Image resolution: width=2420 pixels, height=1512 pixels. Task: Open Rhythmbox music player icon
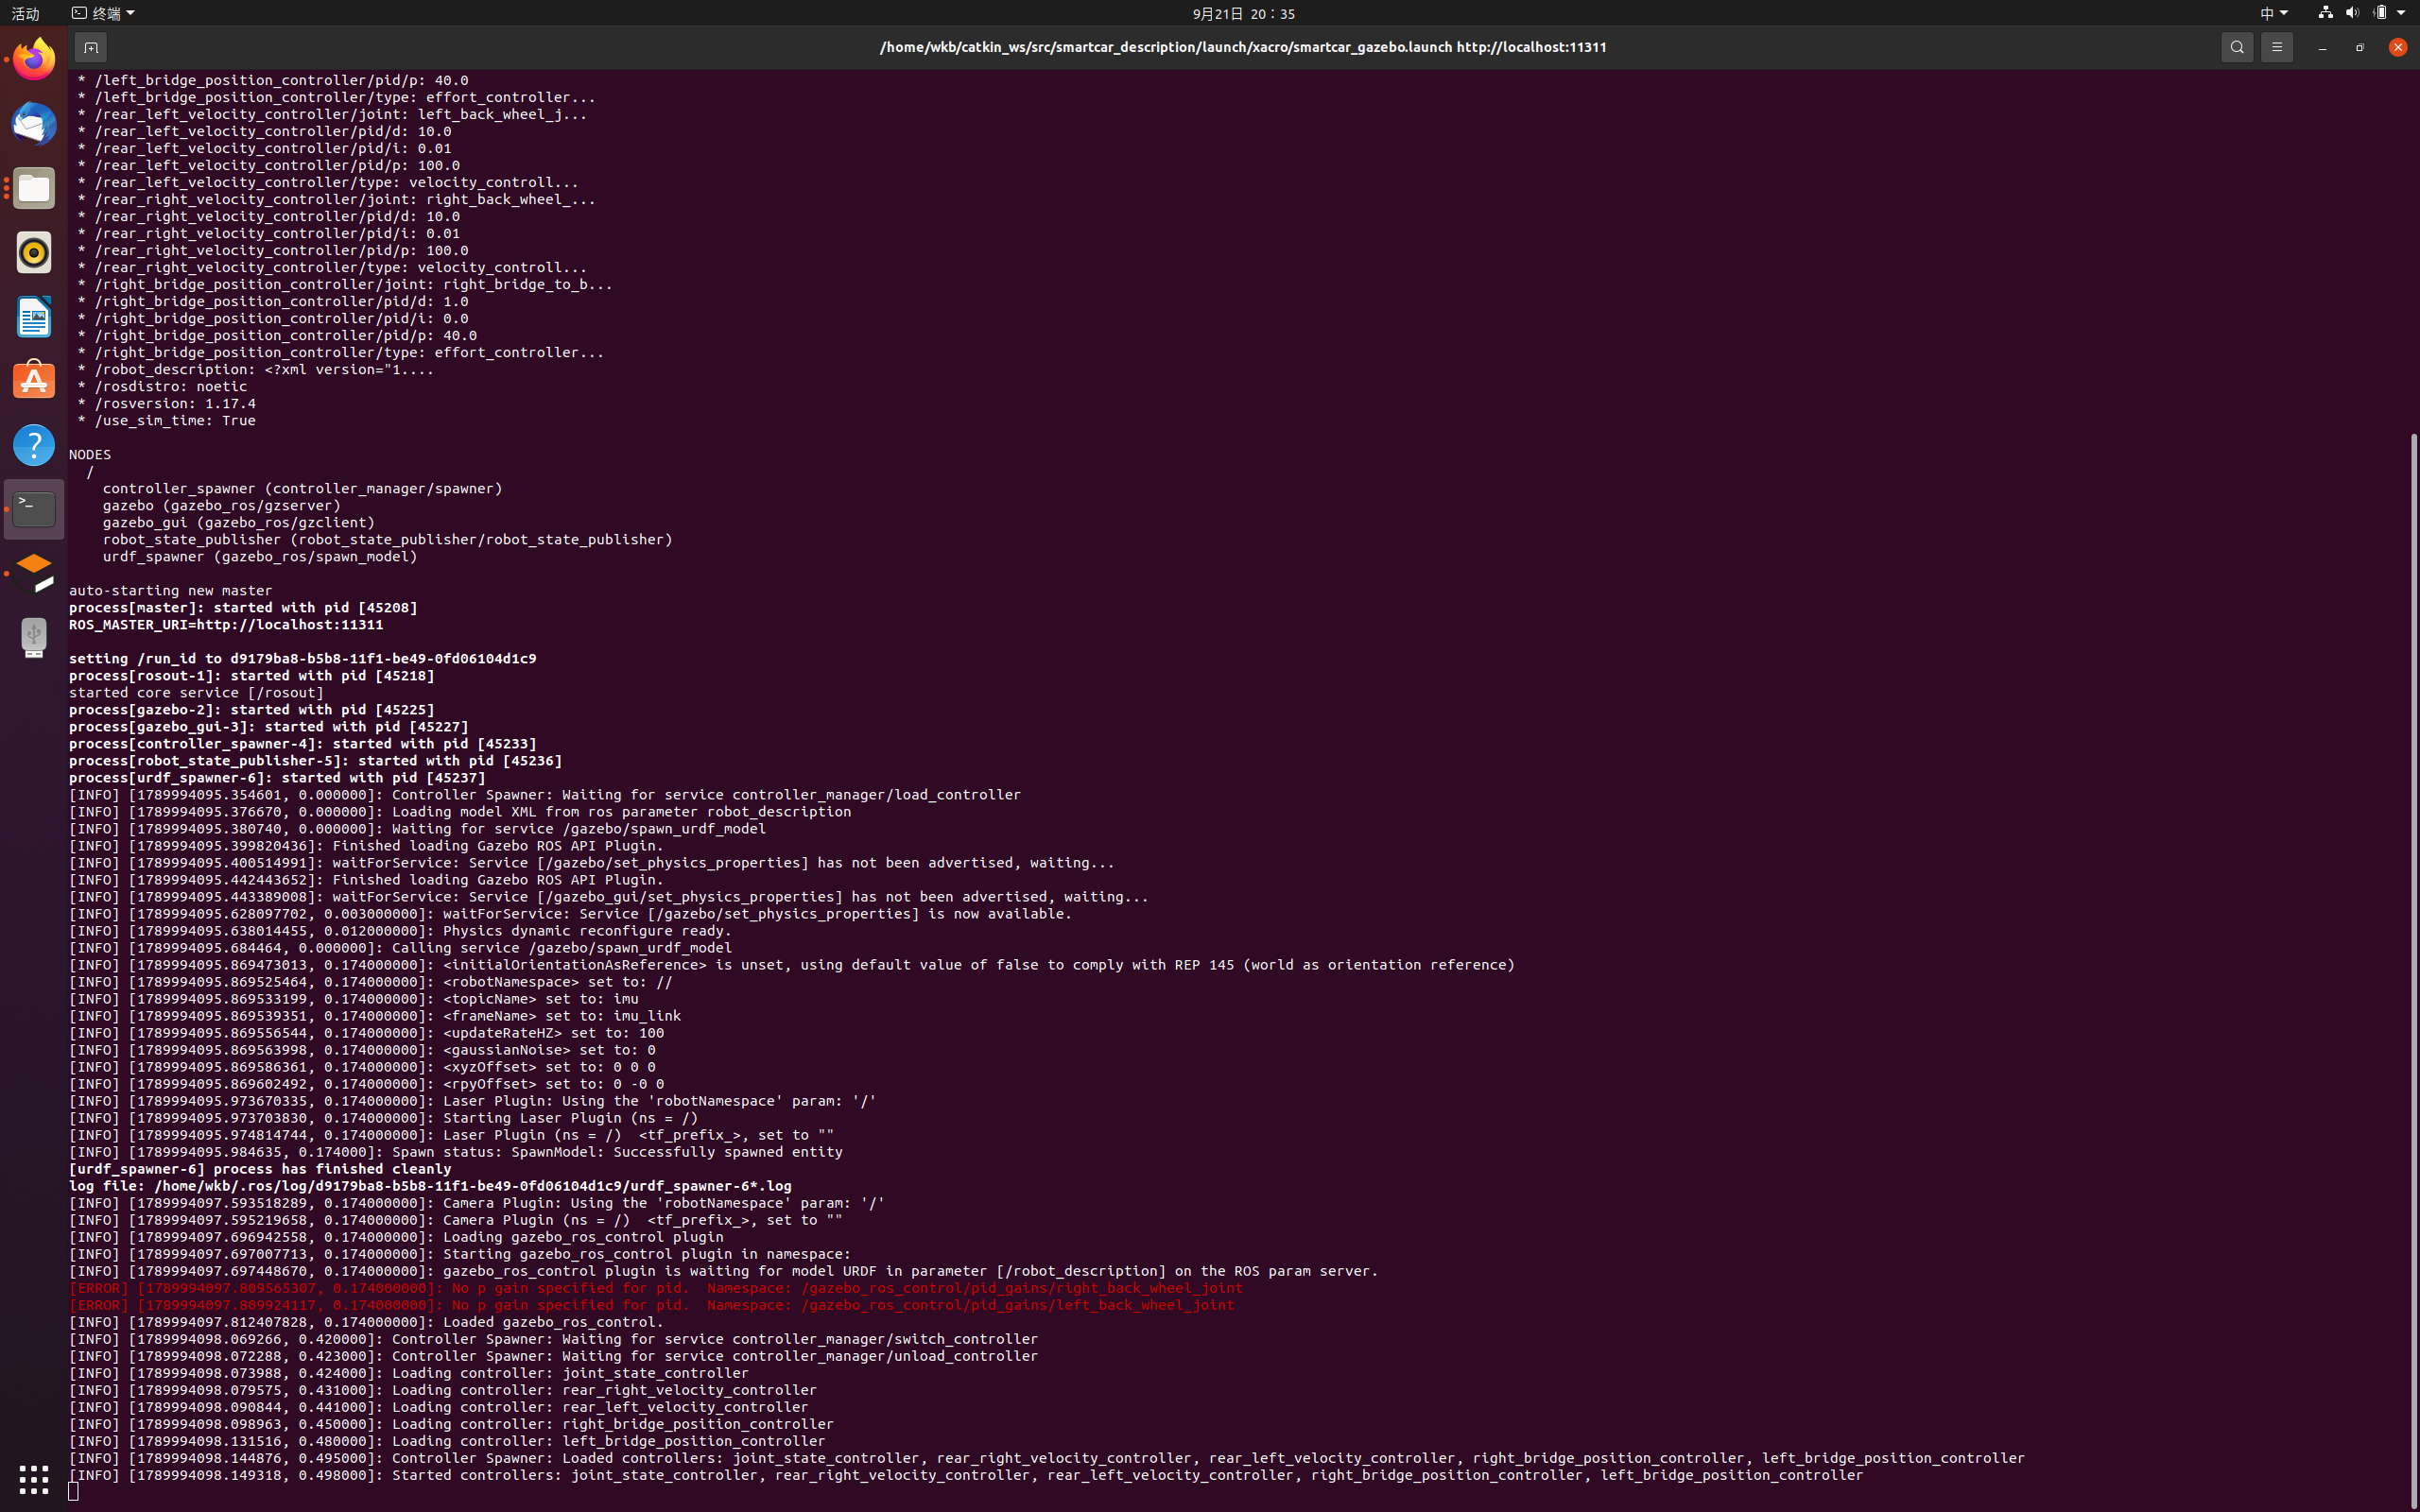coord(34,252)
